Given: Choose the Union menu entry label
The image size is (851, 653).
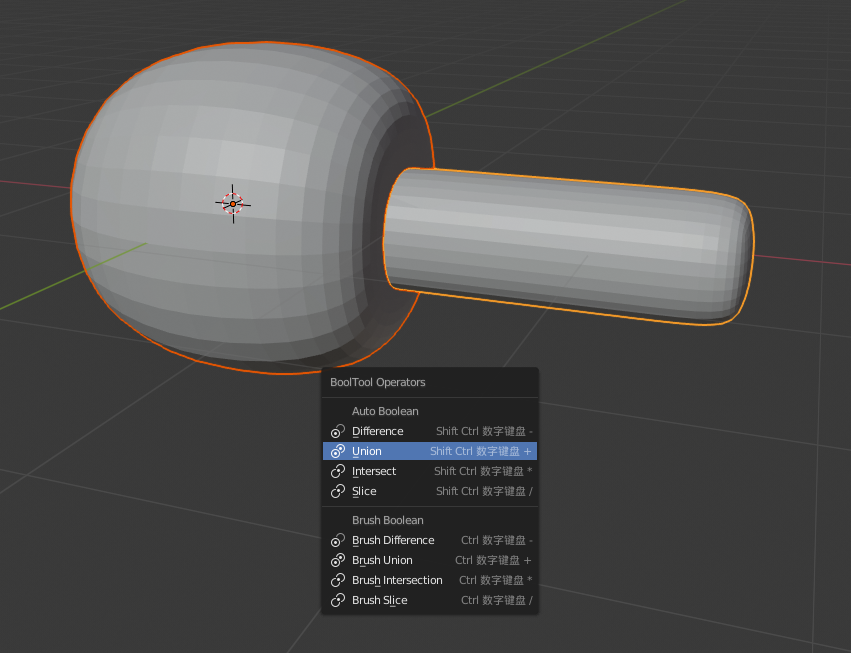Looking at the screenshot, I should click(367, 451).
